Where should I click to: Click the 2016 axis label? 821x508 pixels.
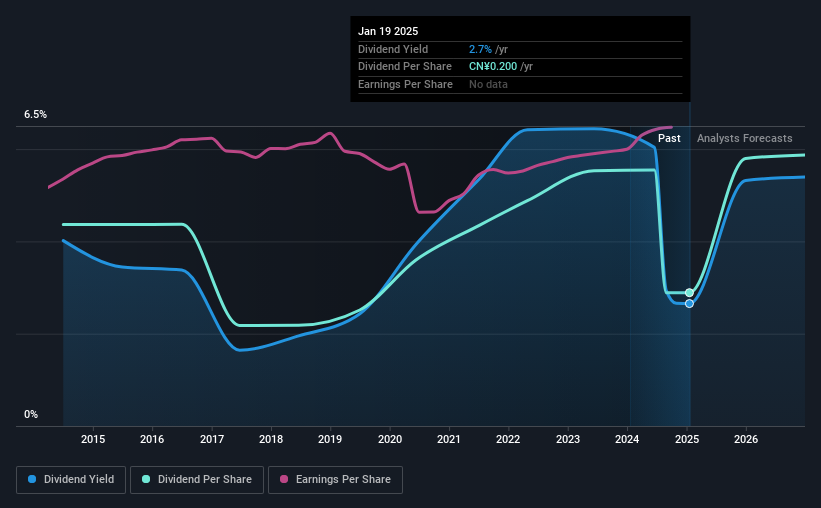click(x=152, y=439)
